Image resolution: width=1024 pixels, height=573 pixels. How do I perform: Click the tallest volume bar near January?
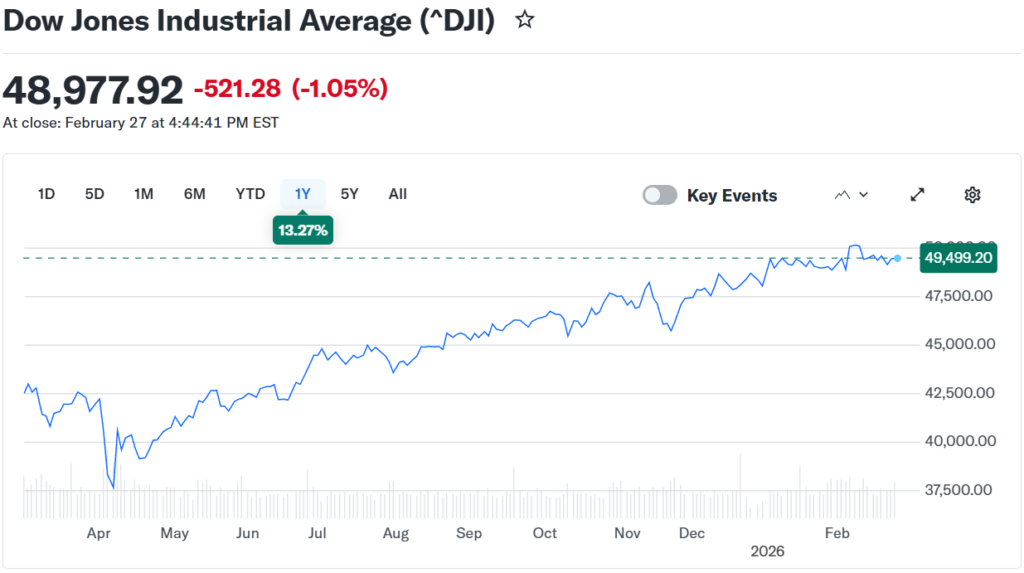point(740,472)
